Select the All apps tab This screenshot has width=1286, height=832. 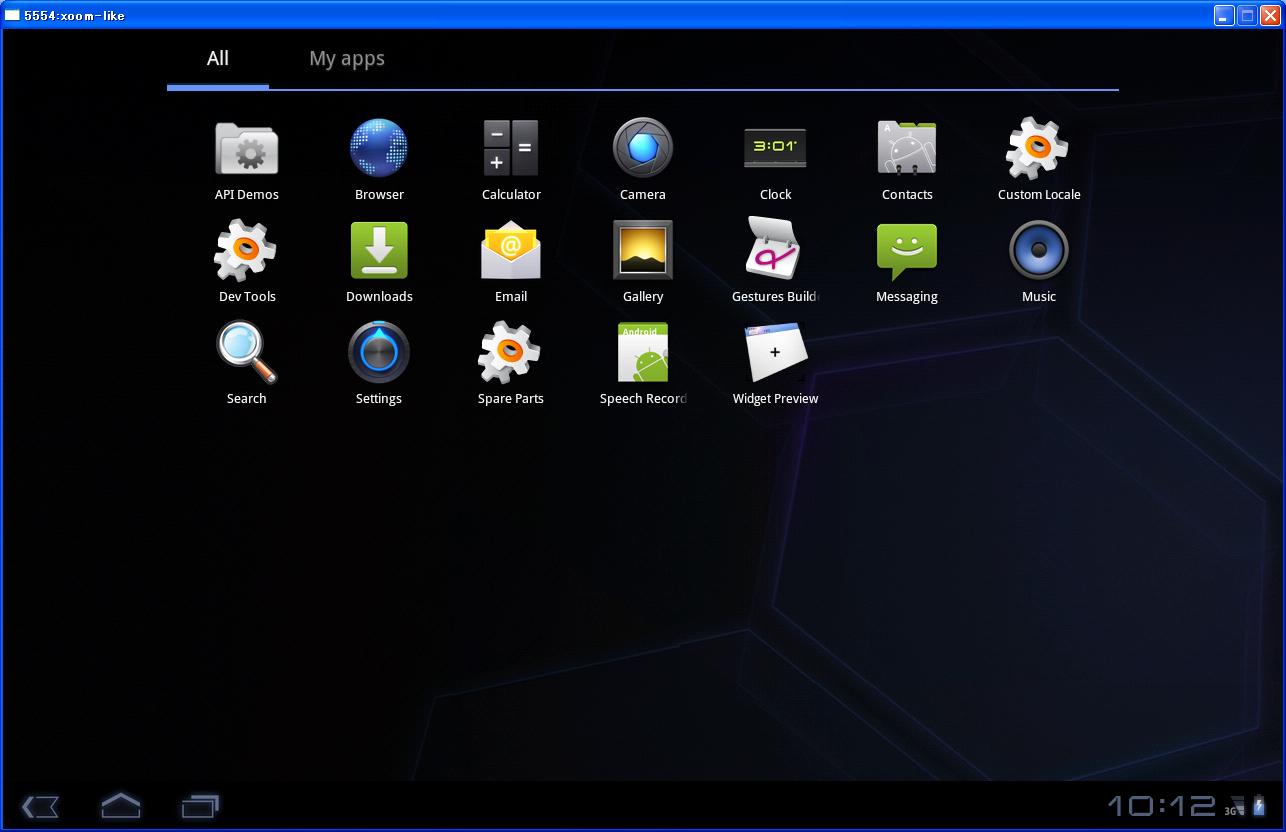coord(218,58)
